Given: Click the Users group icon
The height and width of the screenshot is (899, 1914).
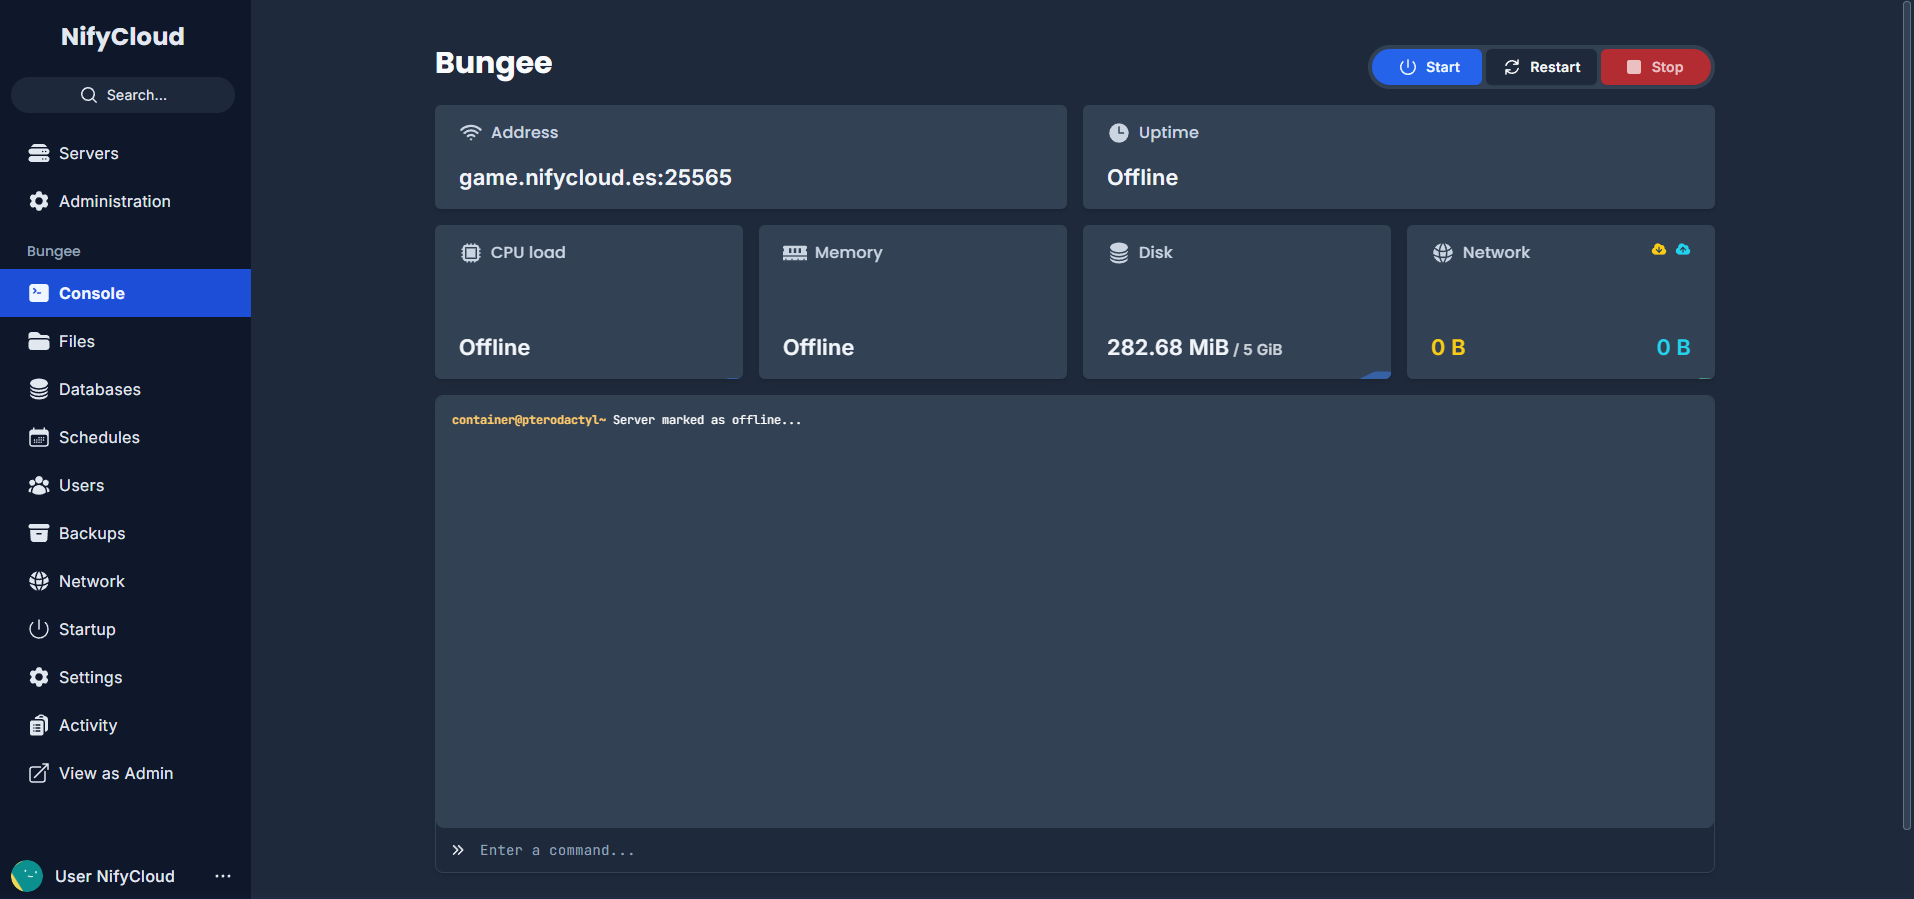Looking at the screenshot, I should pos(39,485).
